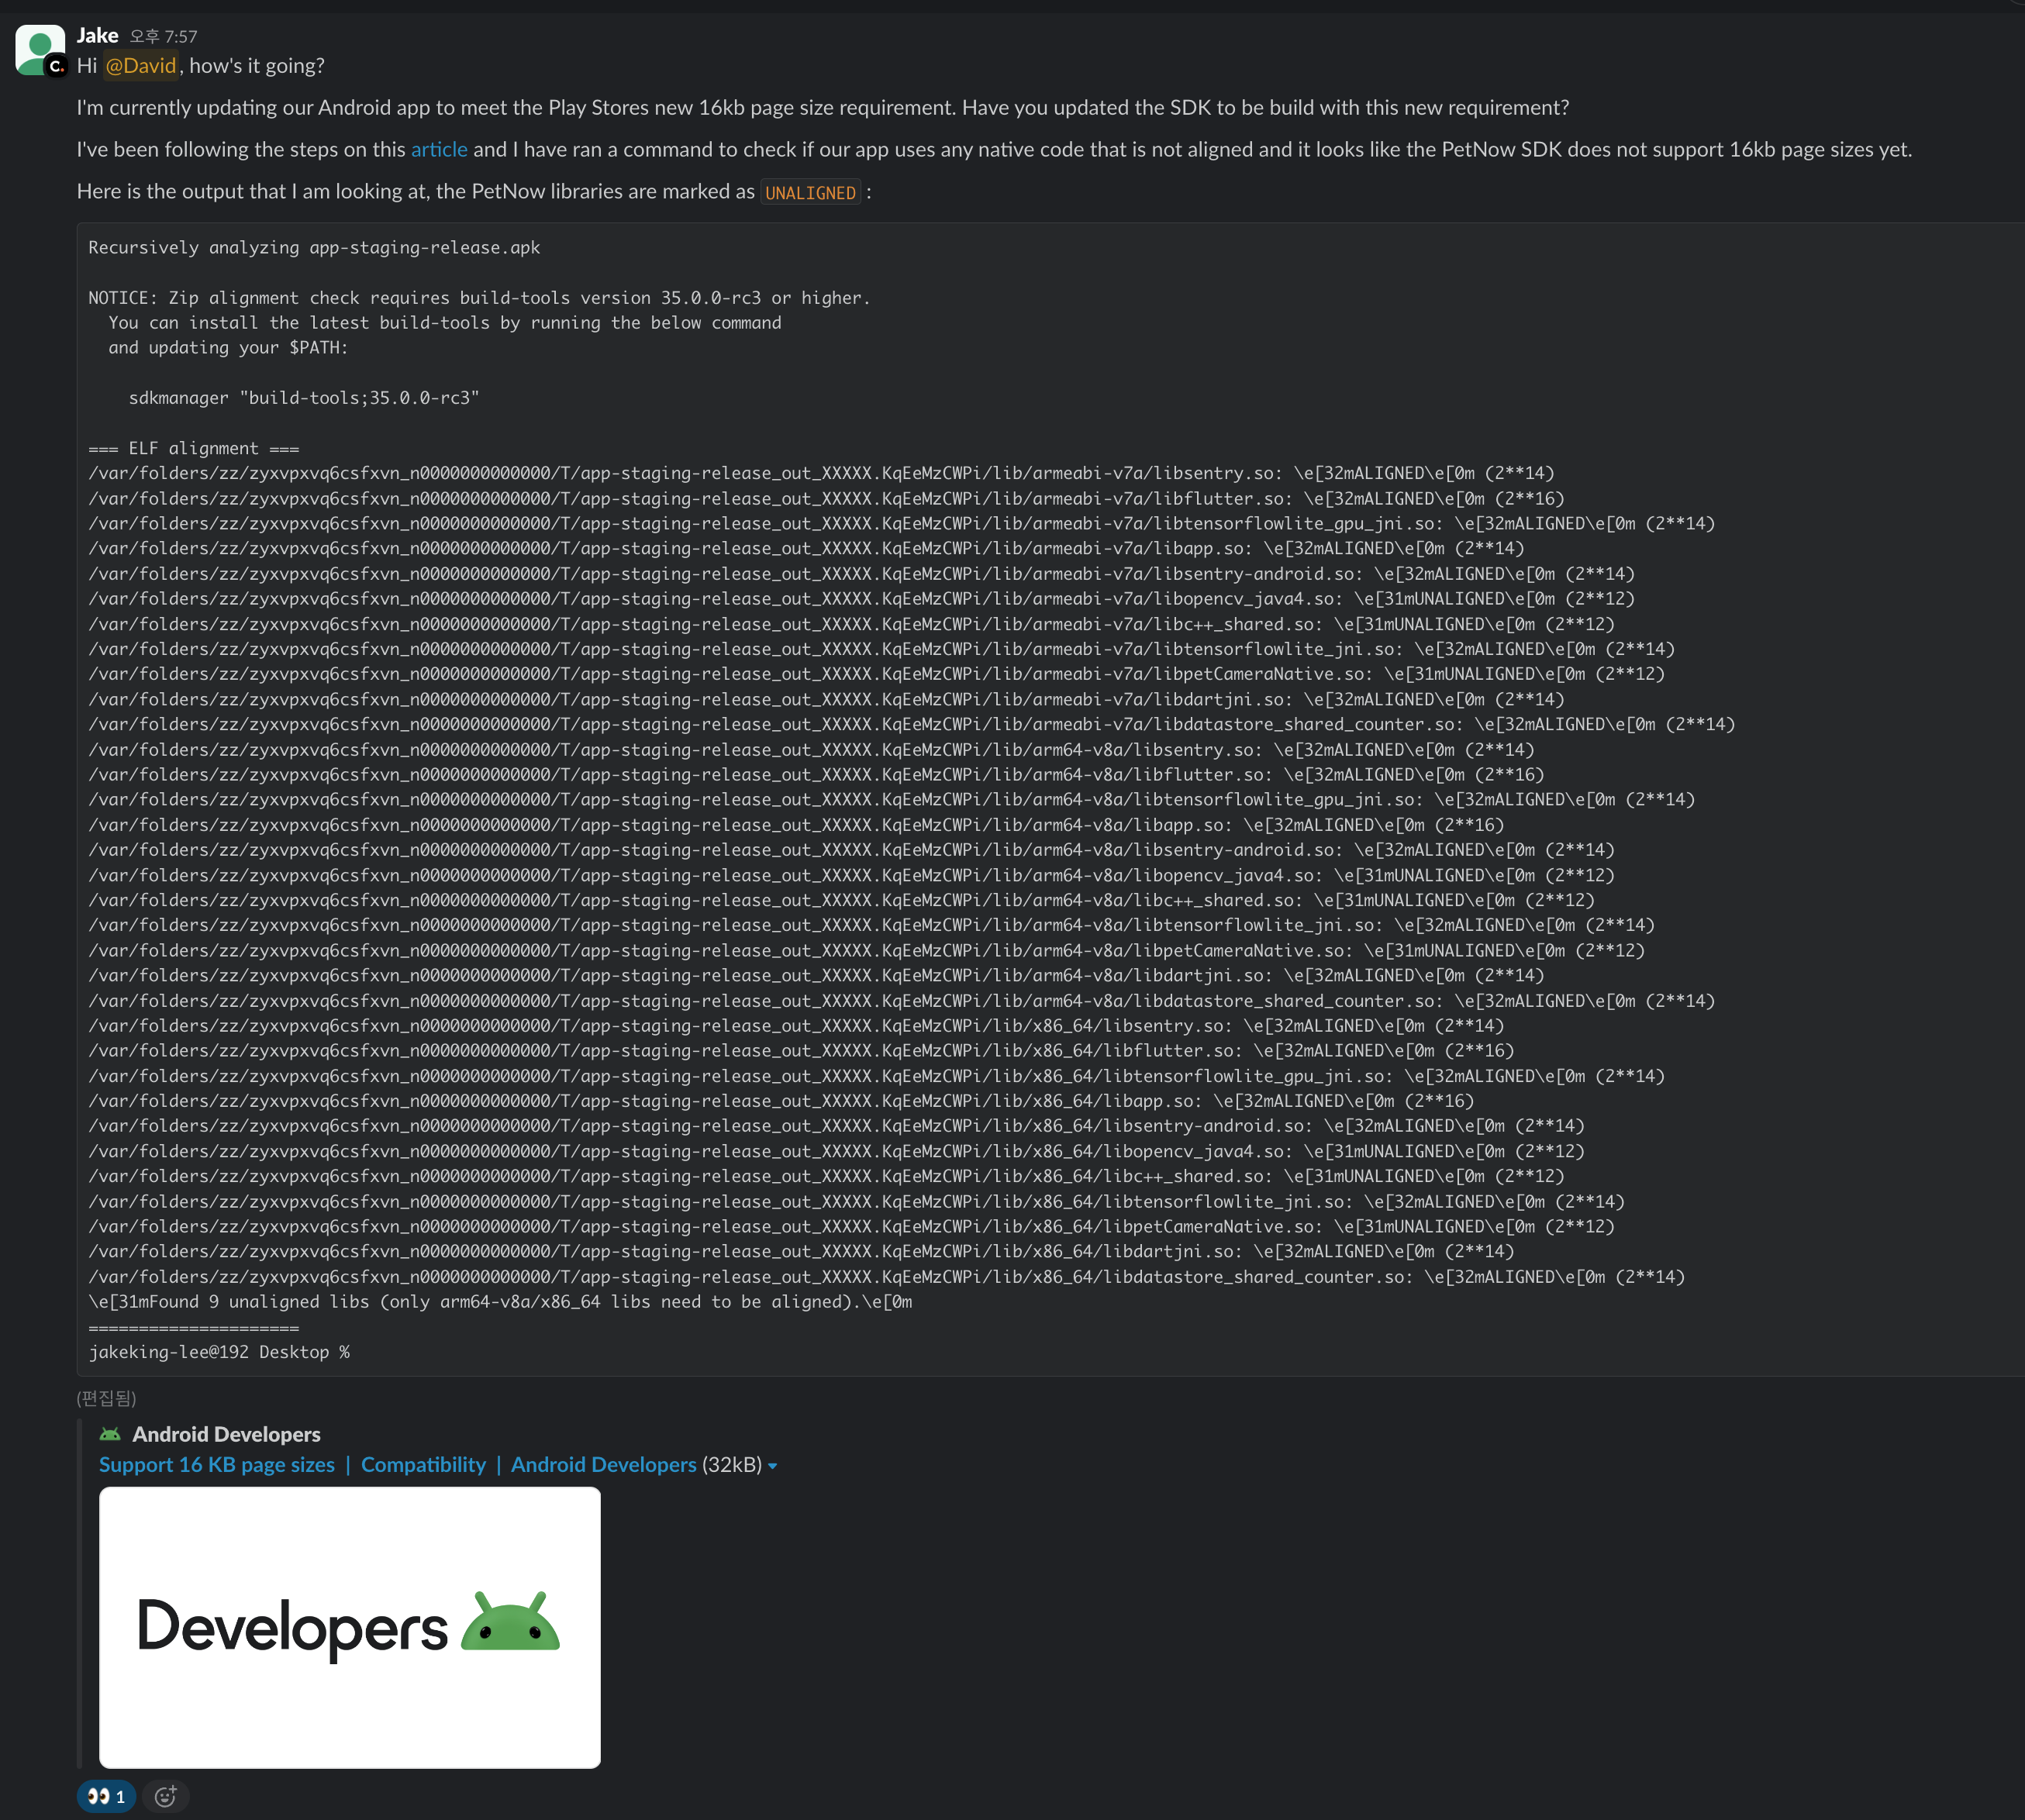Click 'Recursively analyzing app-staging-release.apk' line
2025x1820 pixels.
(314, 247)
